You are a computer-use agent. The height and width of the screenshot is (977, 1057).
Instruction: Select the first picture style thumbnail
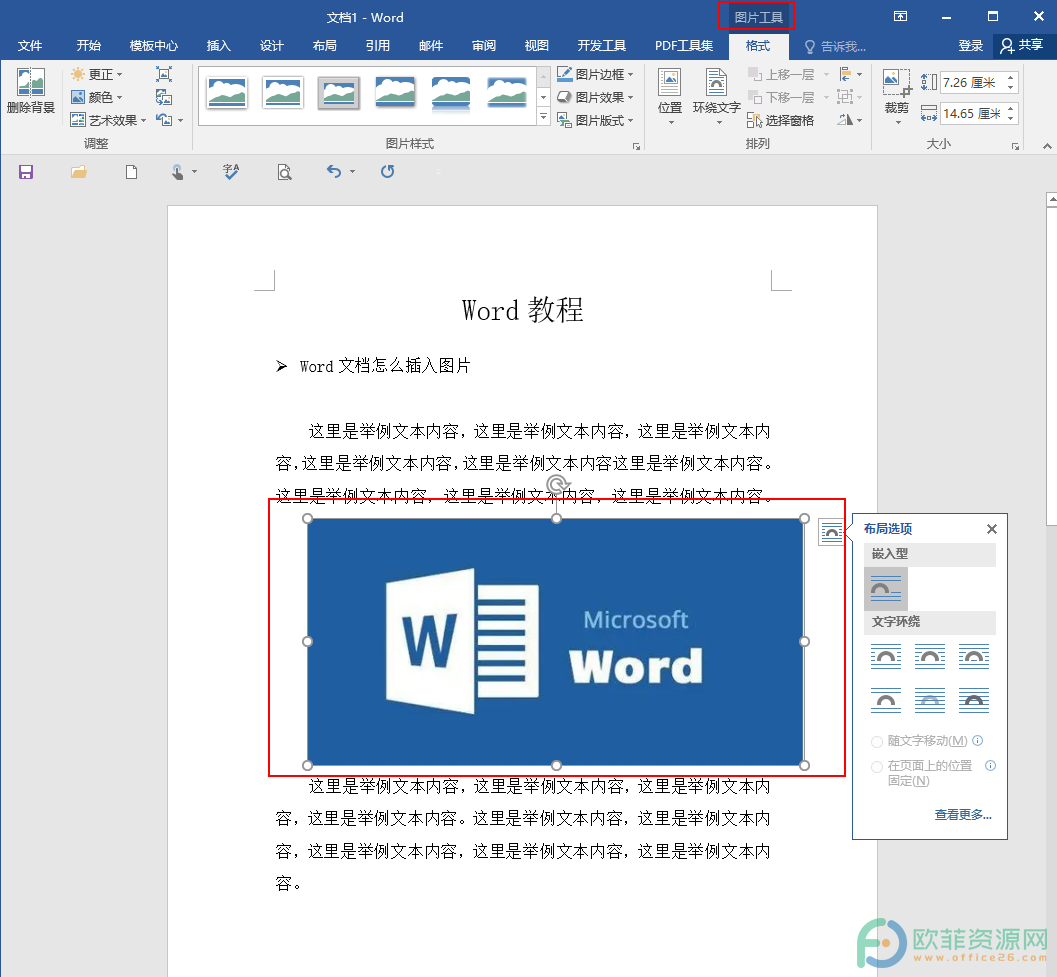tap(227, 92)
